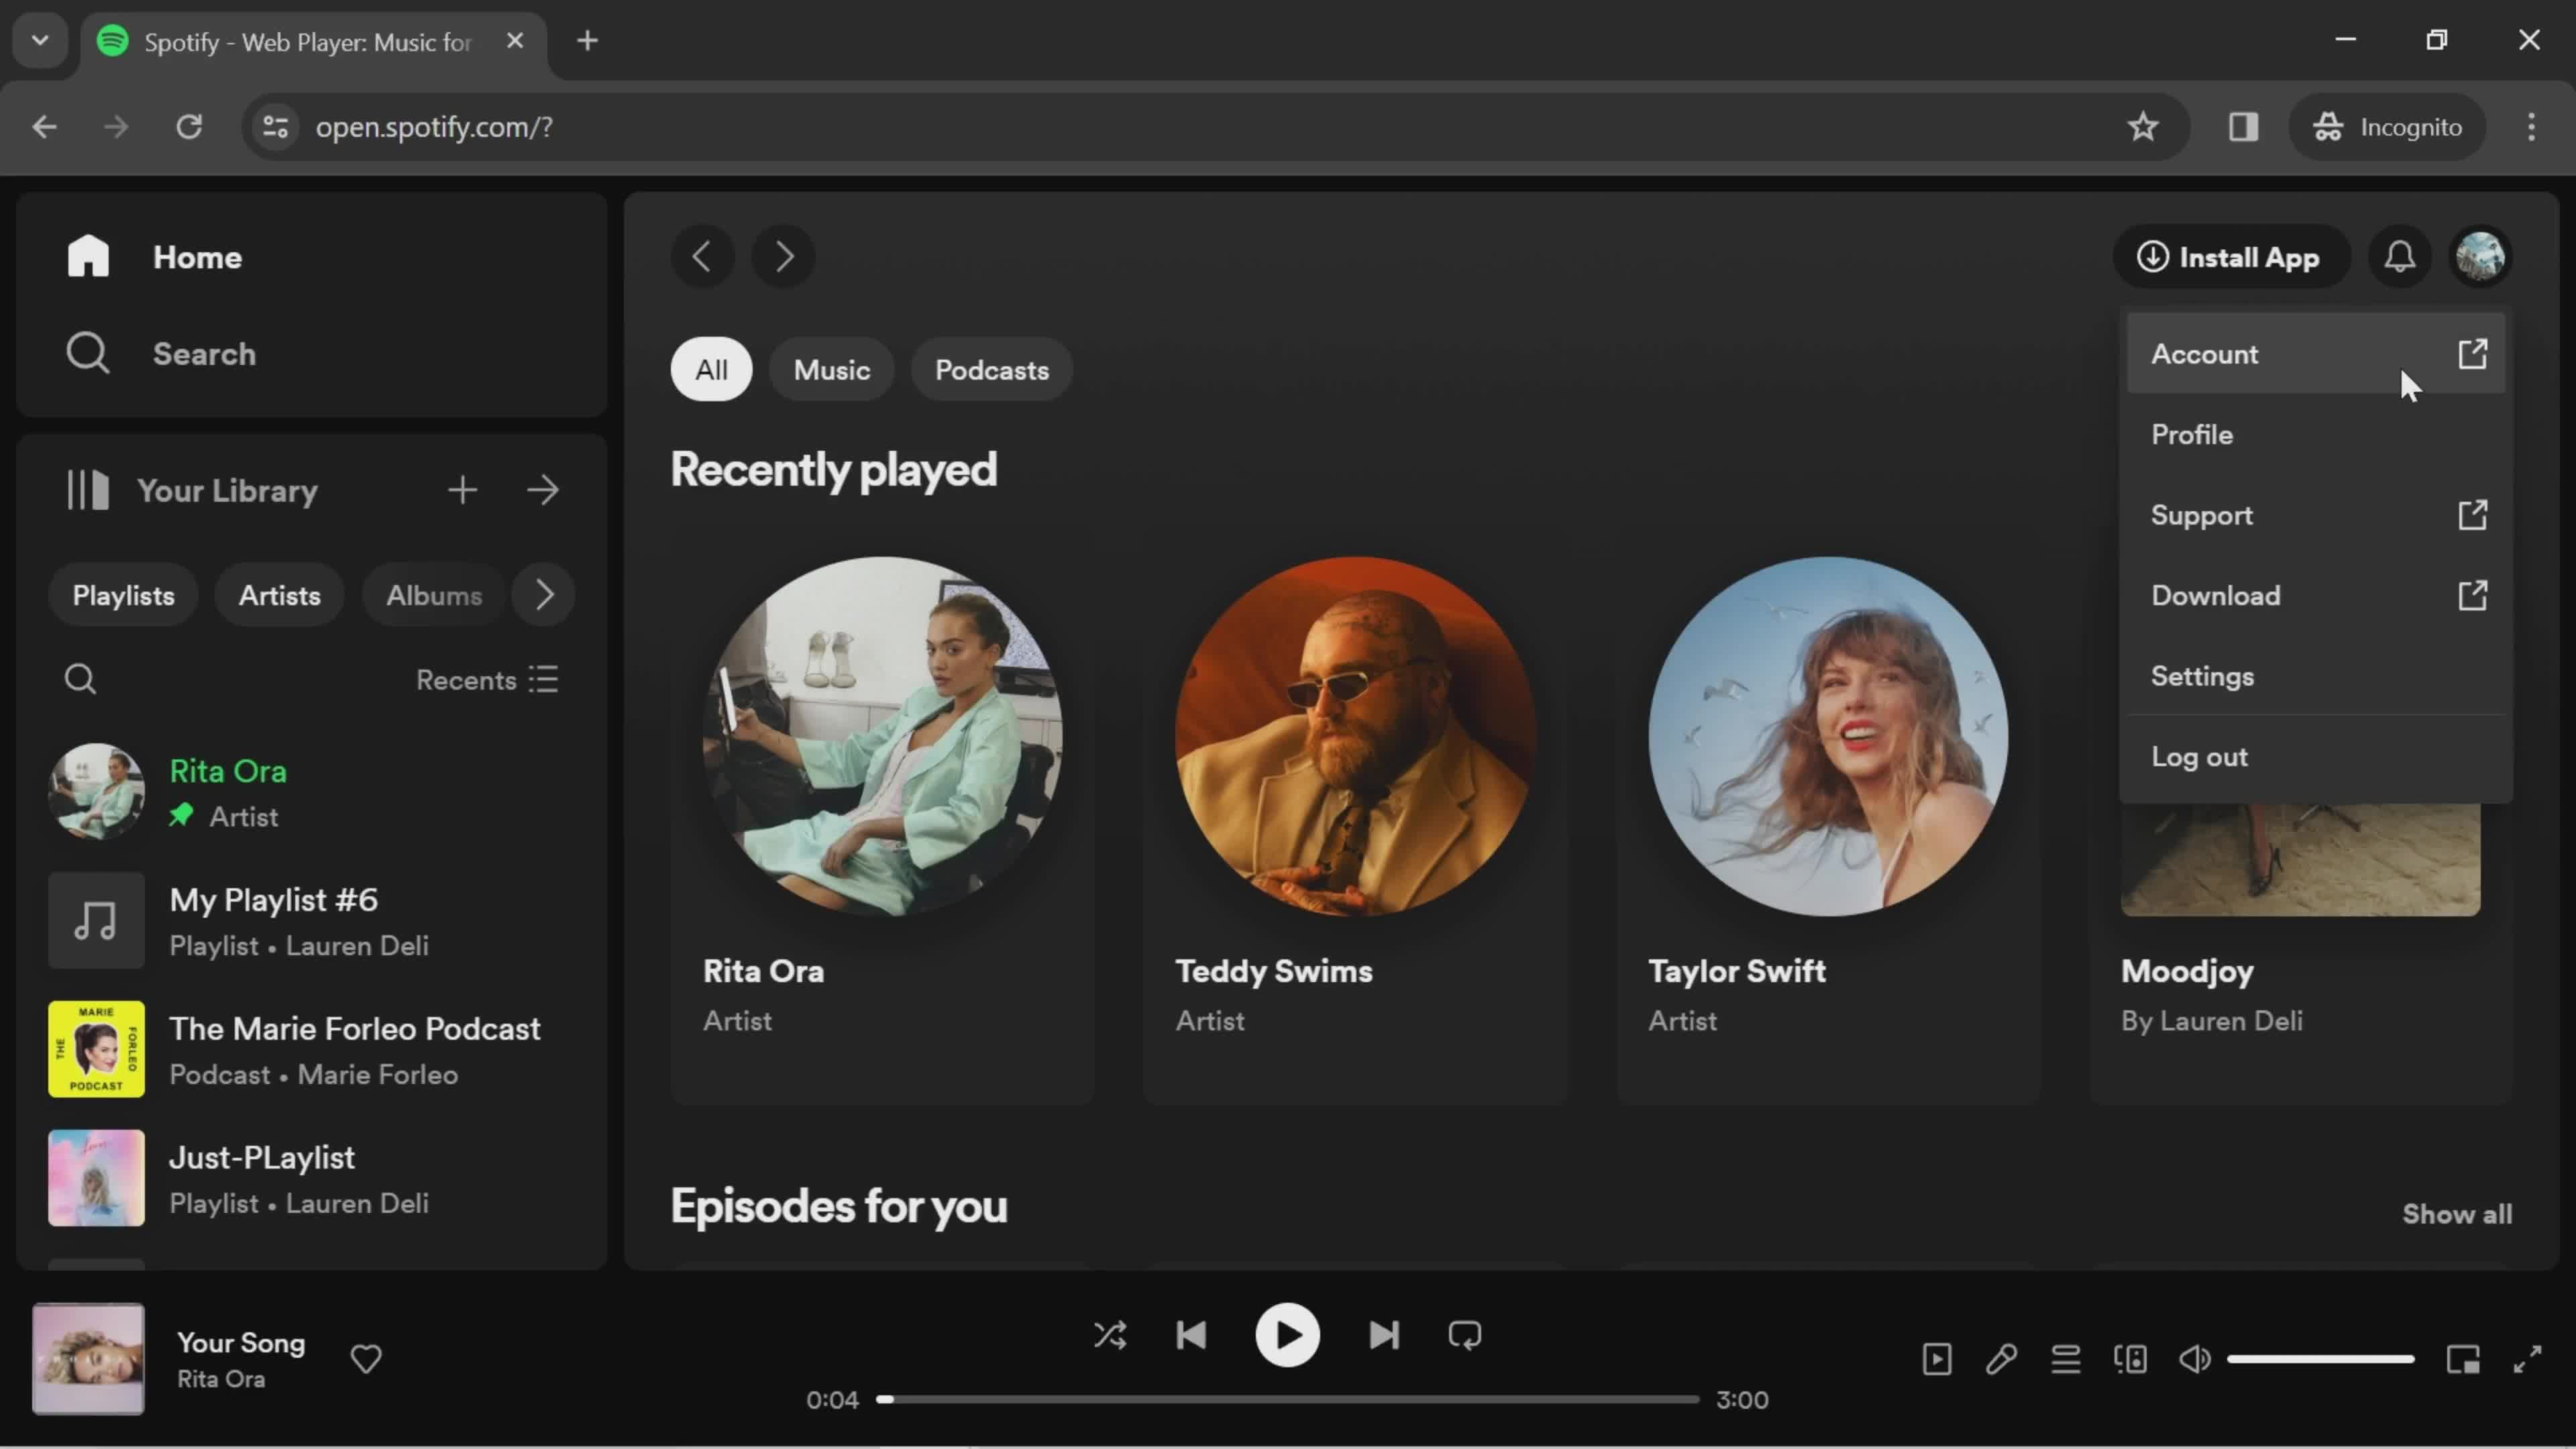
Task: Skip to next track
Action: click(x=1384, y=1336)
